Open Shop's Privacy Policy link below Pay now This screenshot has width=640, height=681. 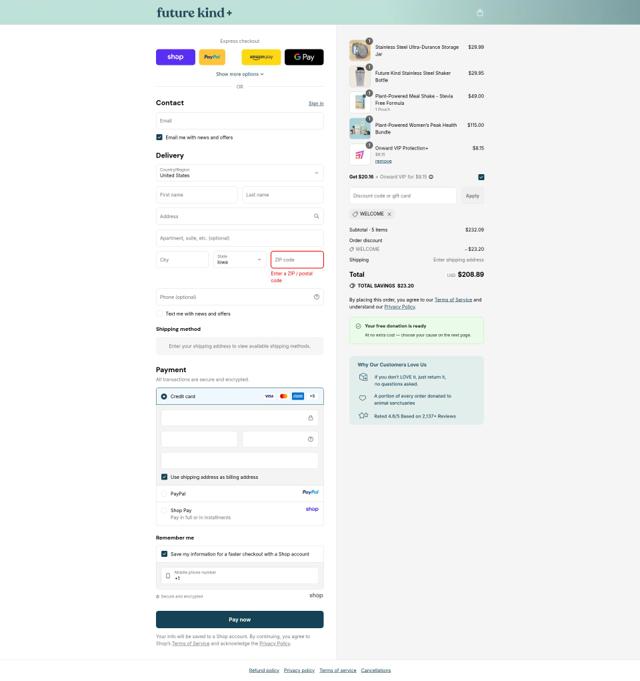274,644
